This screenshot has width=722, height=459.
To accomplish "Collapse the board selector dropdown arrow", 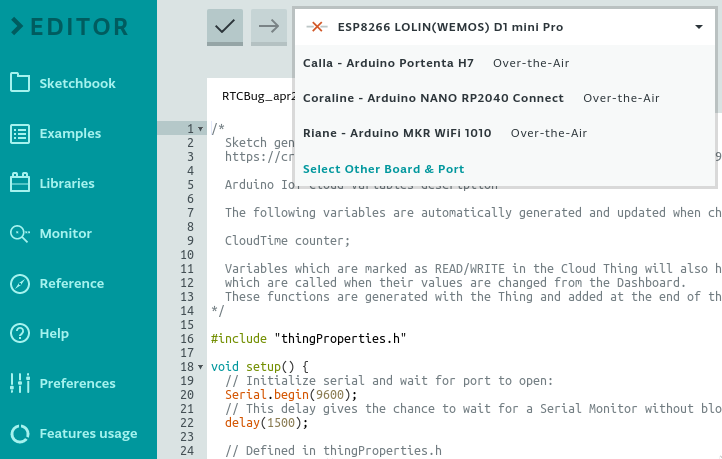I will click(x=699, y=27).
